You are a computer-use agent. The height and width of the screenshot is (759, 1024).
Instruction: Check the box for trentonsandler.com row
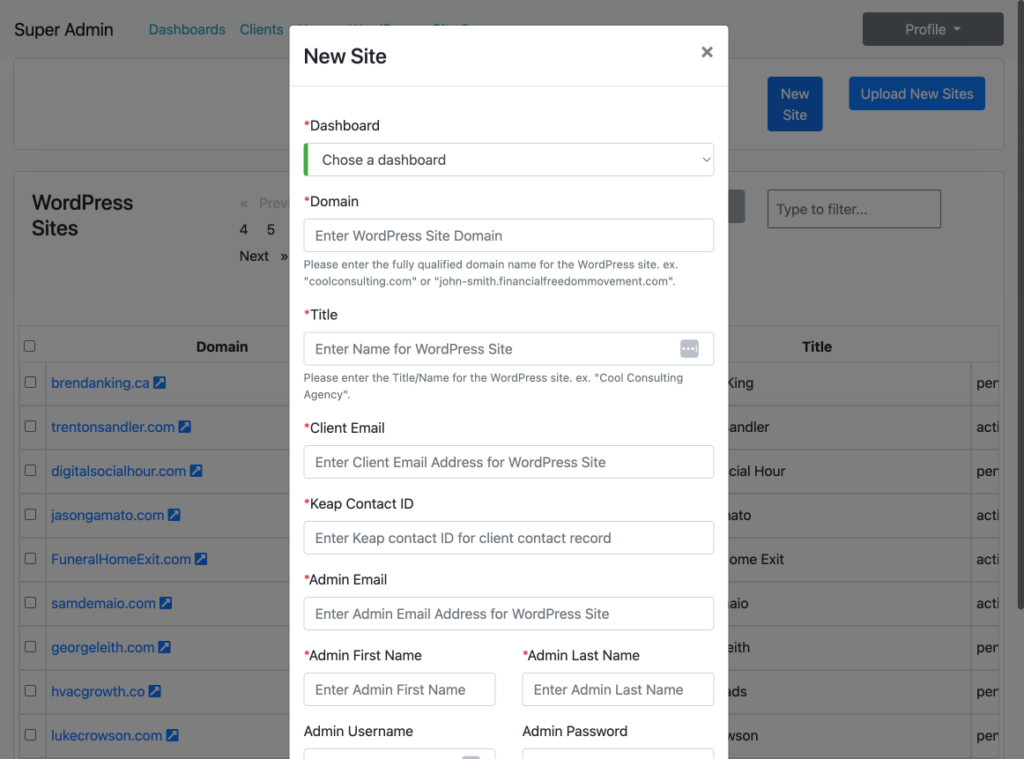[x=31, y=426]
